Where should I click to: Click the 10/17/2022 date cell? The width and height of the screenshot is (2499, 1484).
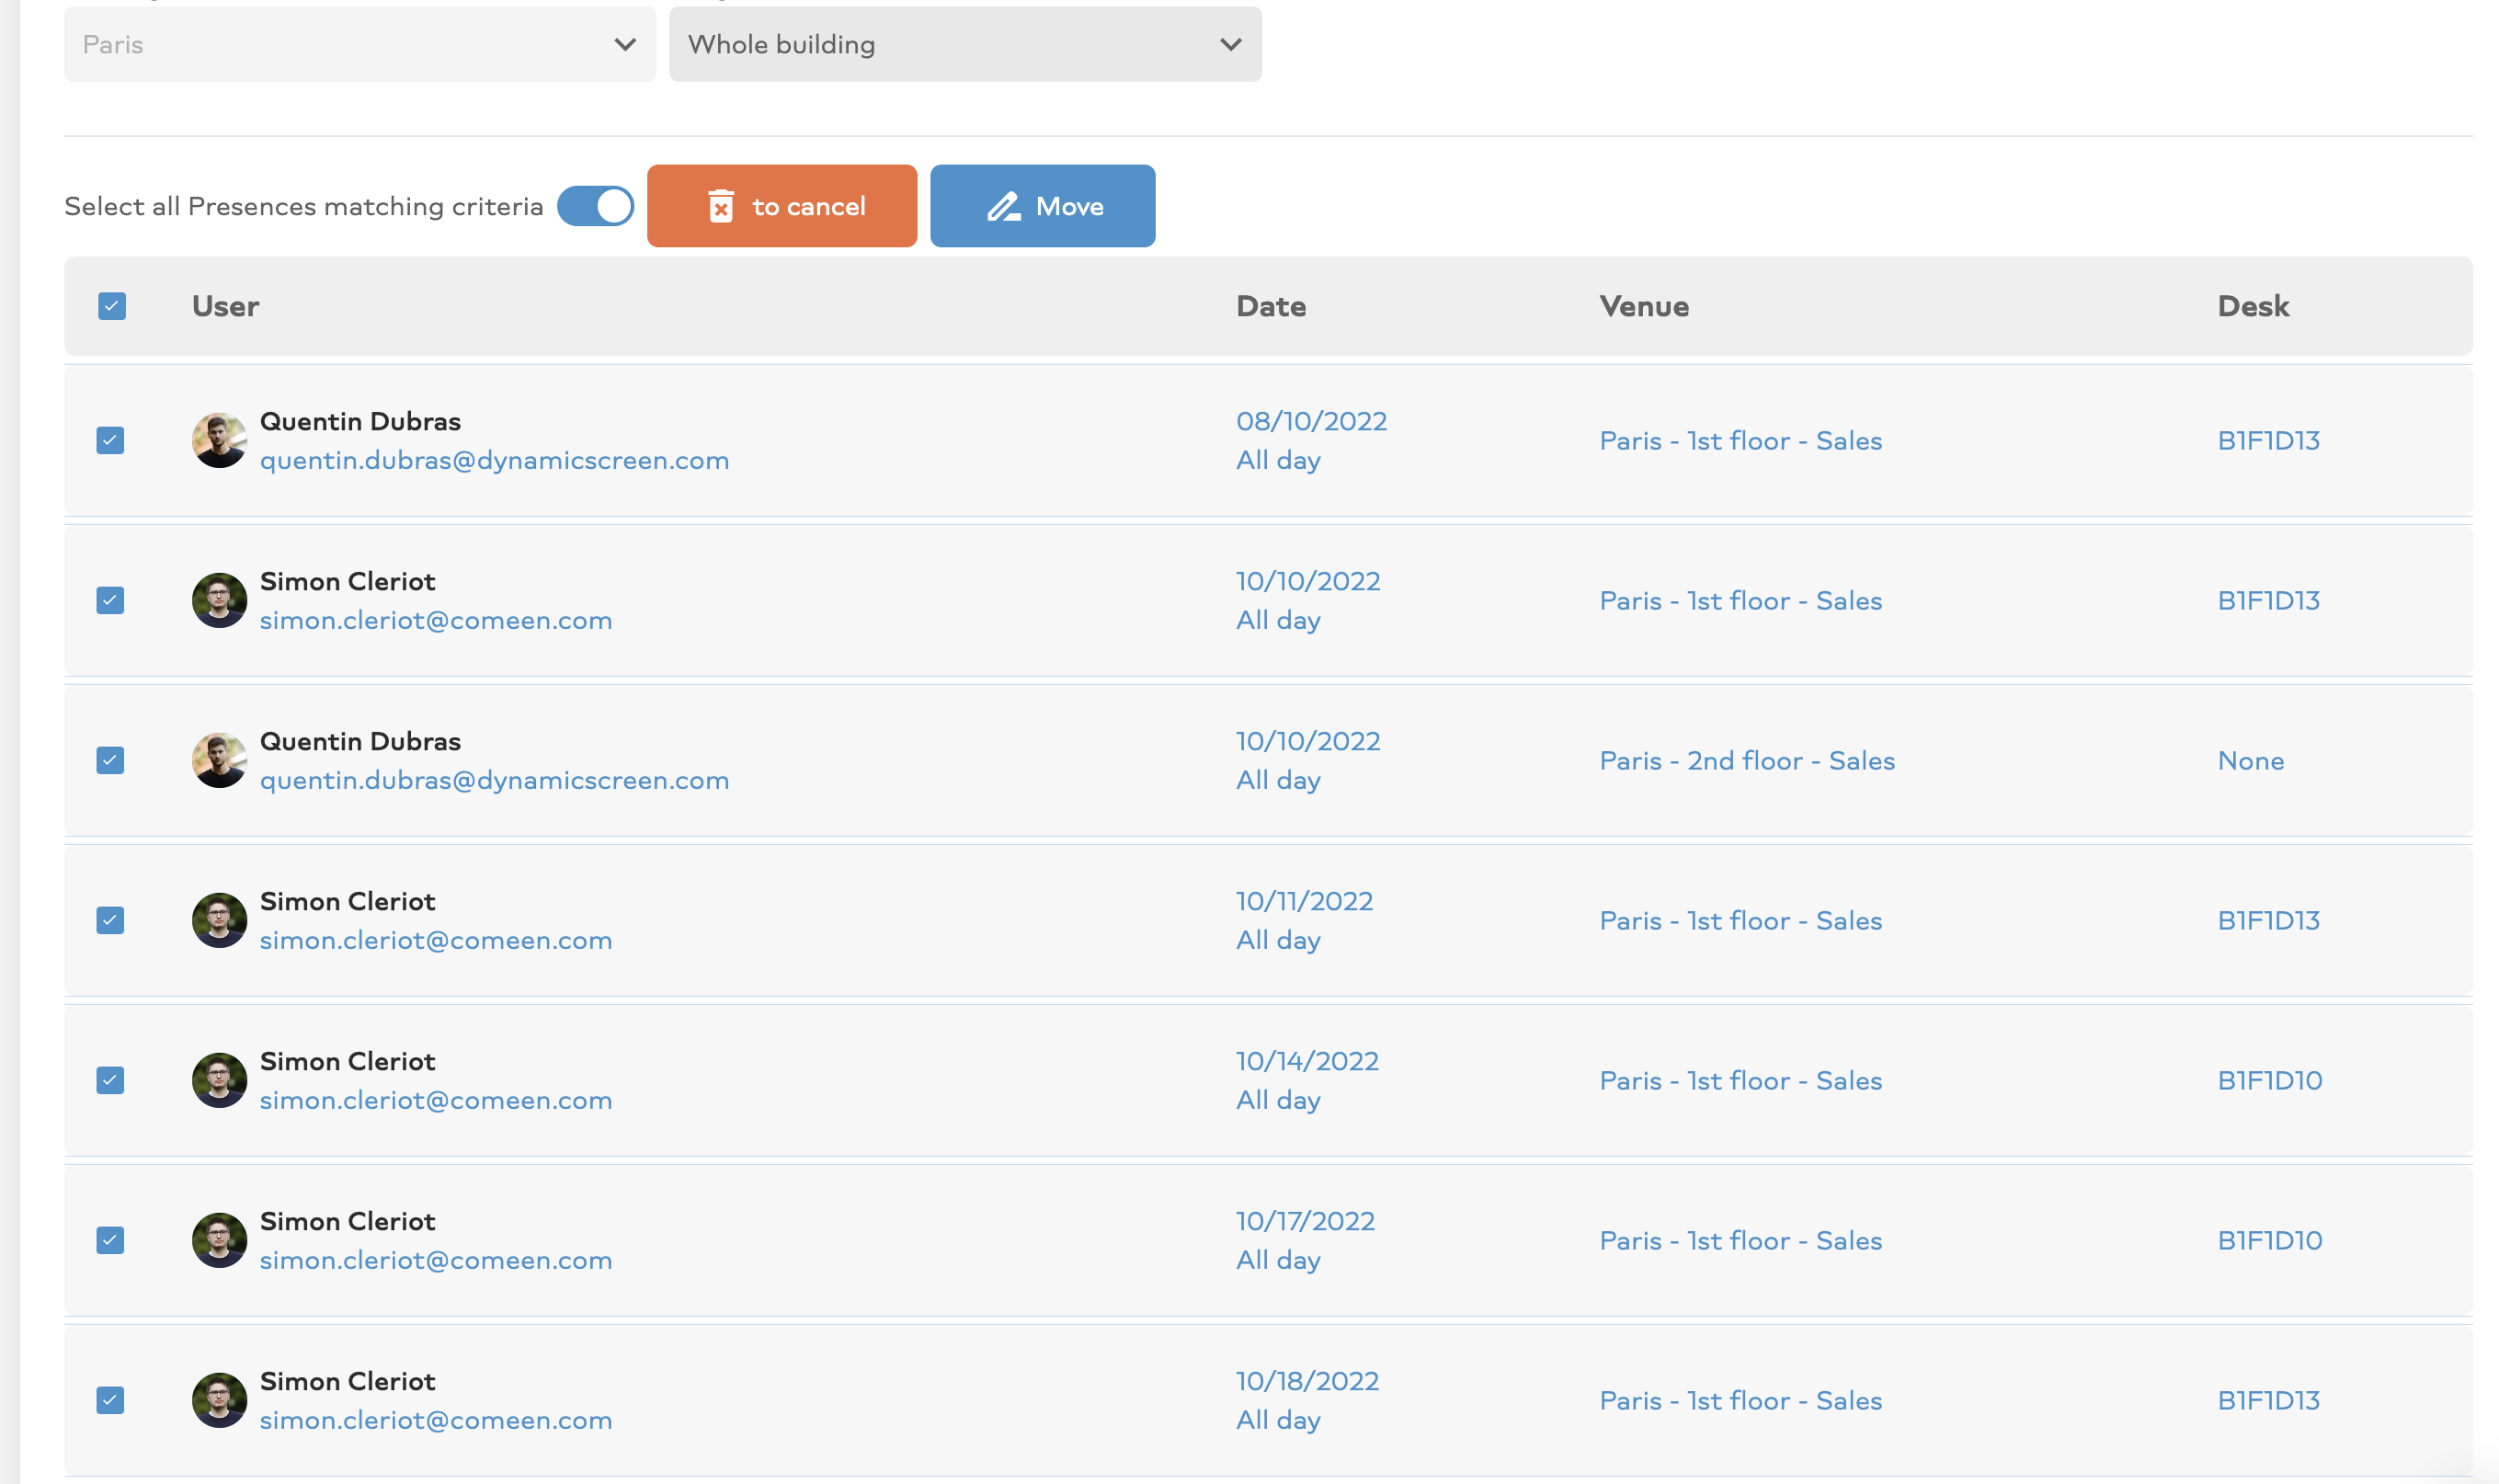coord(1305,1221)
